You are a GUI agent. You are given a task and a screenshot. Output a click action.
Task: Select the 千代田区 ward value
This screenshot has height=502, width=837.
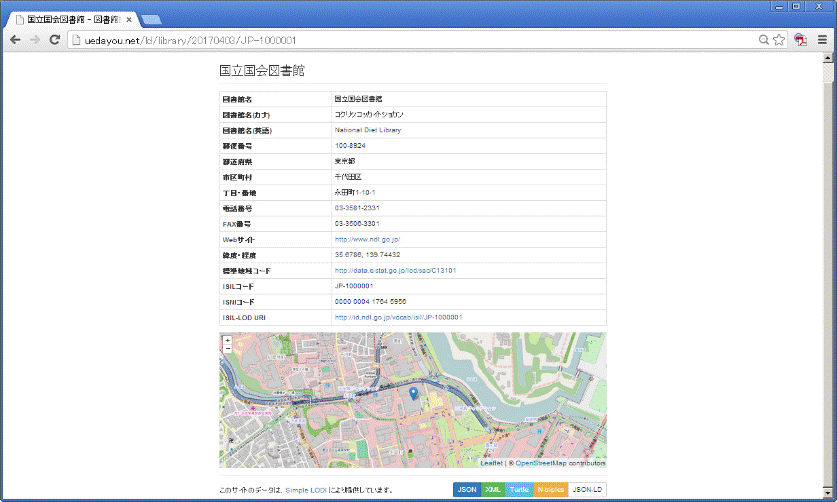(348, 177)
